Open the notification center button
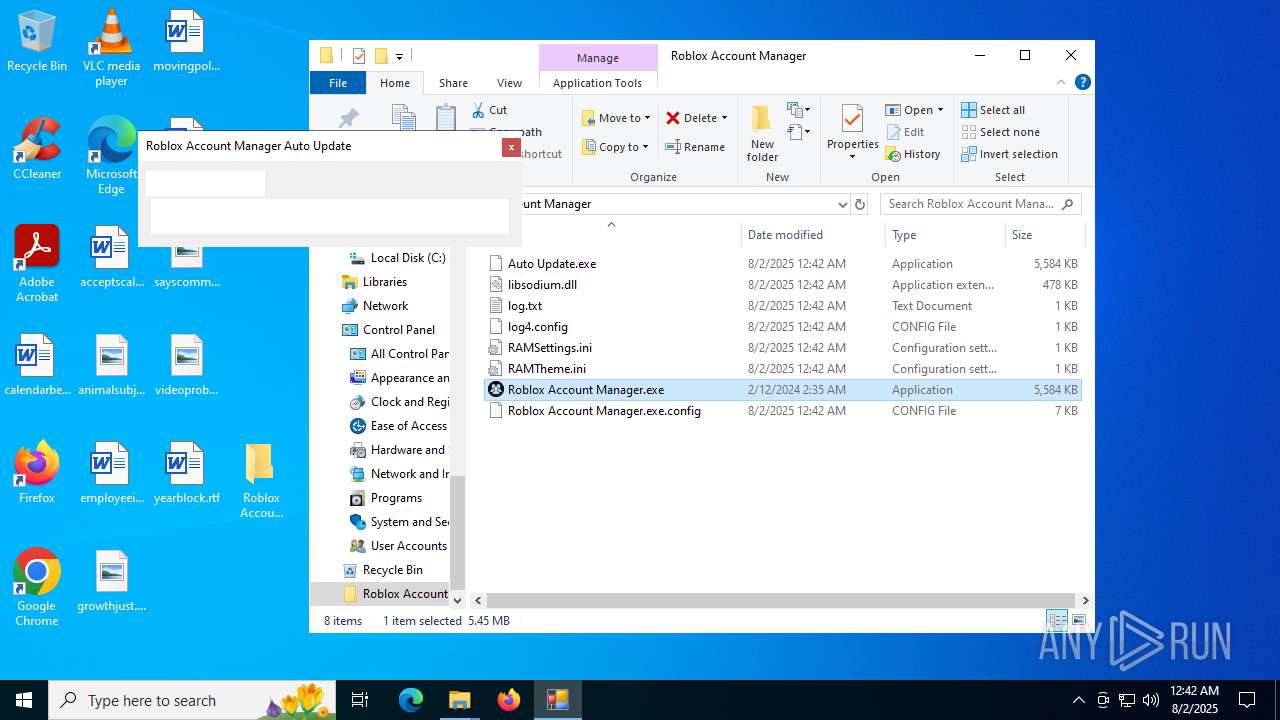This screenshot has height=720, width=1280. tap(1247, 700)
